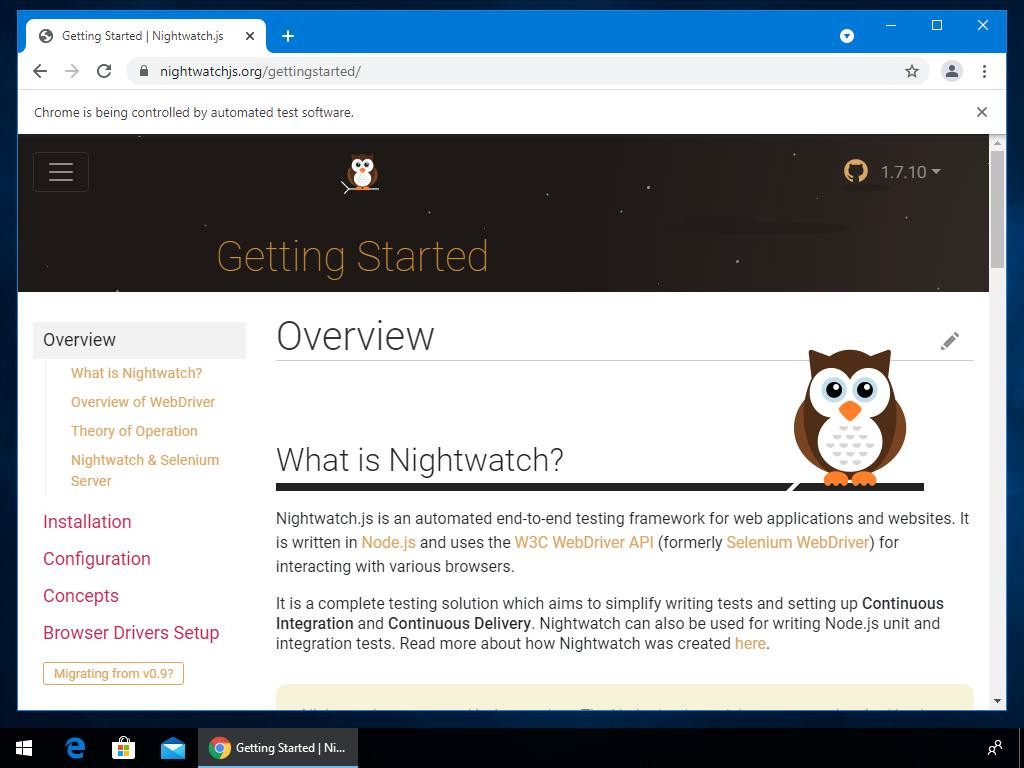Screen dimensions: 1024x768
Task: Open Chrome three-dot menu
Action: tap(984, 71)
